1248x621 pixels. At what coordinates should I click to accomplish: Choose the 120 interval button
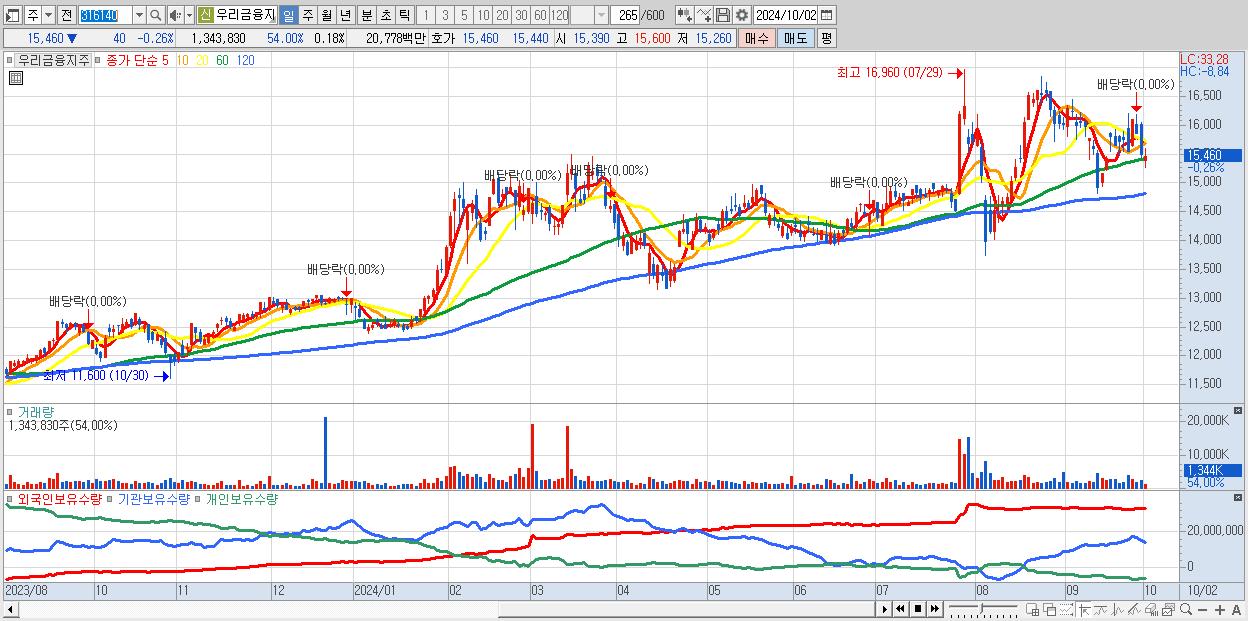click(560, 15)
